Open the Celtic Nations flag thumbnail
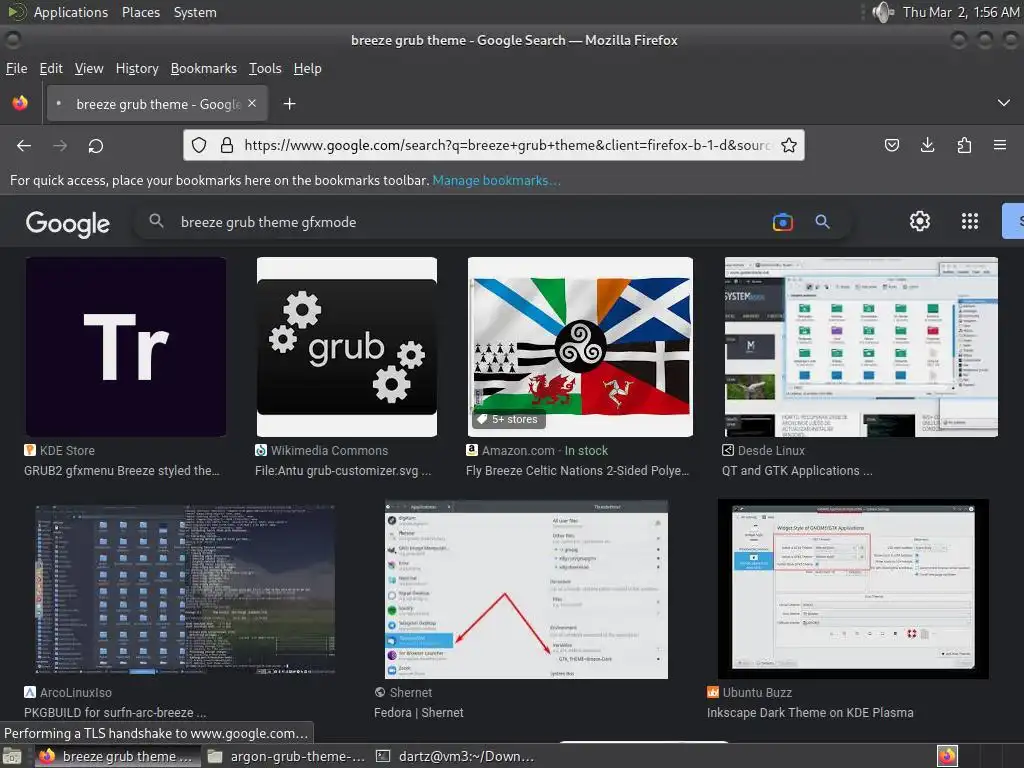Viewport: 1024px width, 768px height. (581, 347)
